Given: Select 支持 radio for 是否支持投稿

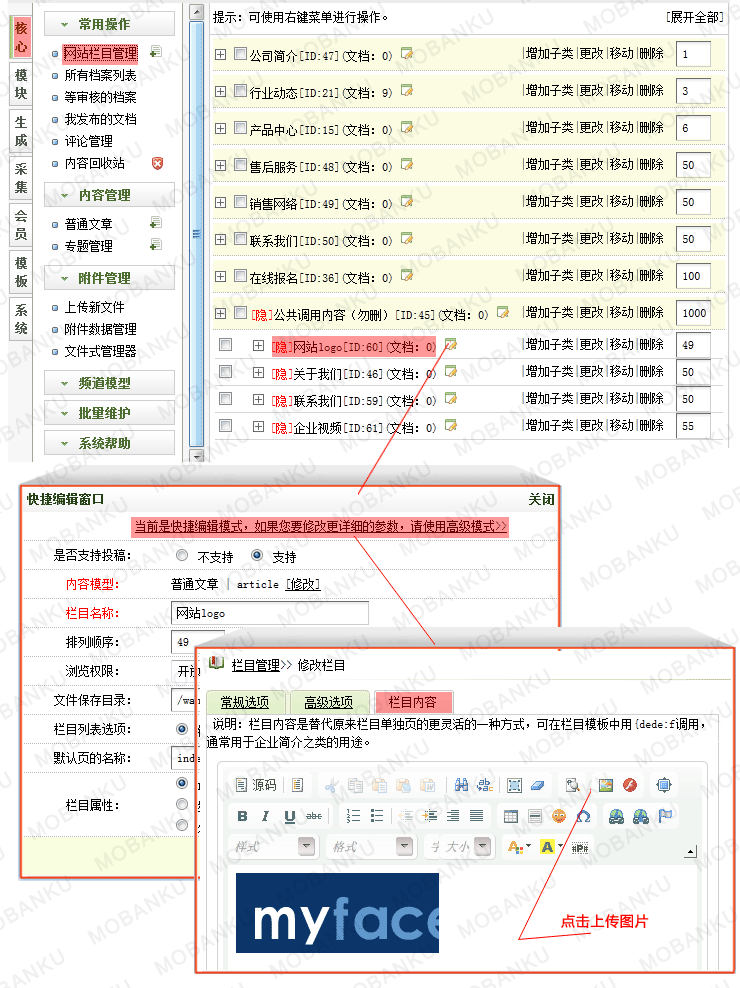Looking at the screenshot, I should tap(257, 555).
